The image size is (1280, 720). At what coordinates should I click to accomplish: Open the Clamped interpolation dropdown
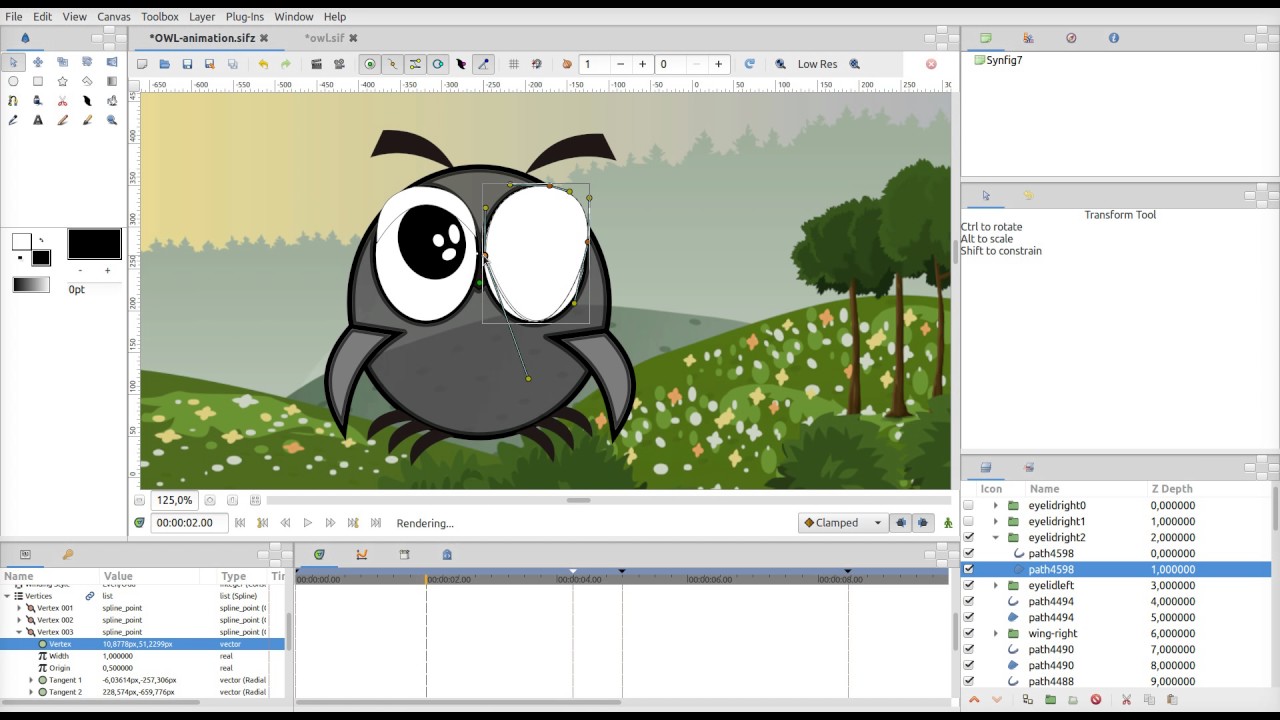[843, 523]
